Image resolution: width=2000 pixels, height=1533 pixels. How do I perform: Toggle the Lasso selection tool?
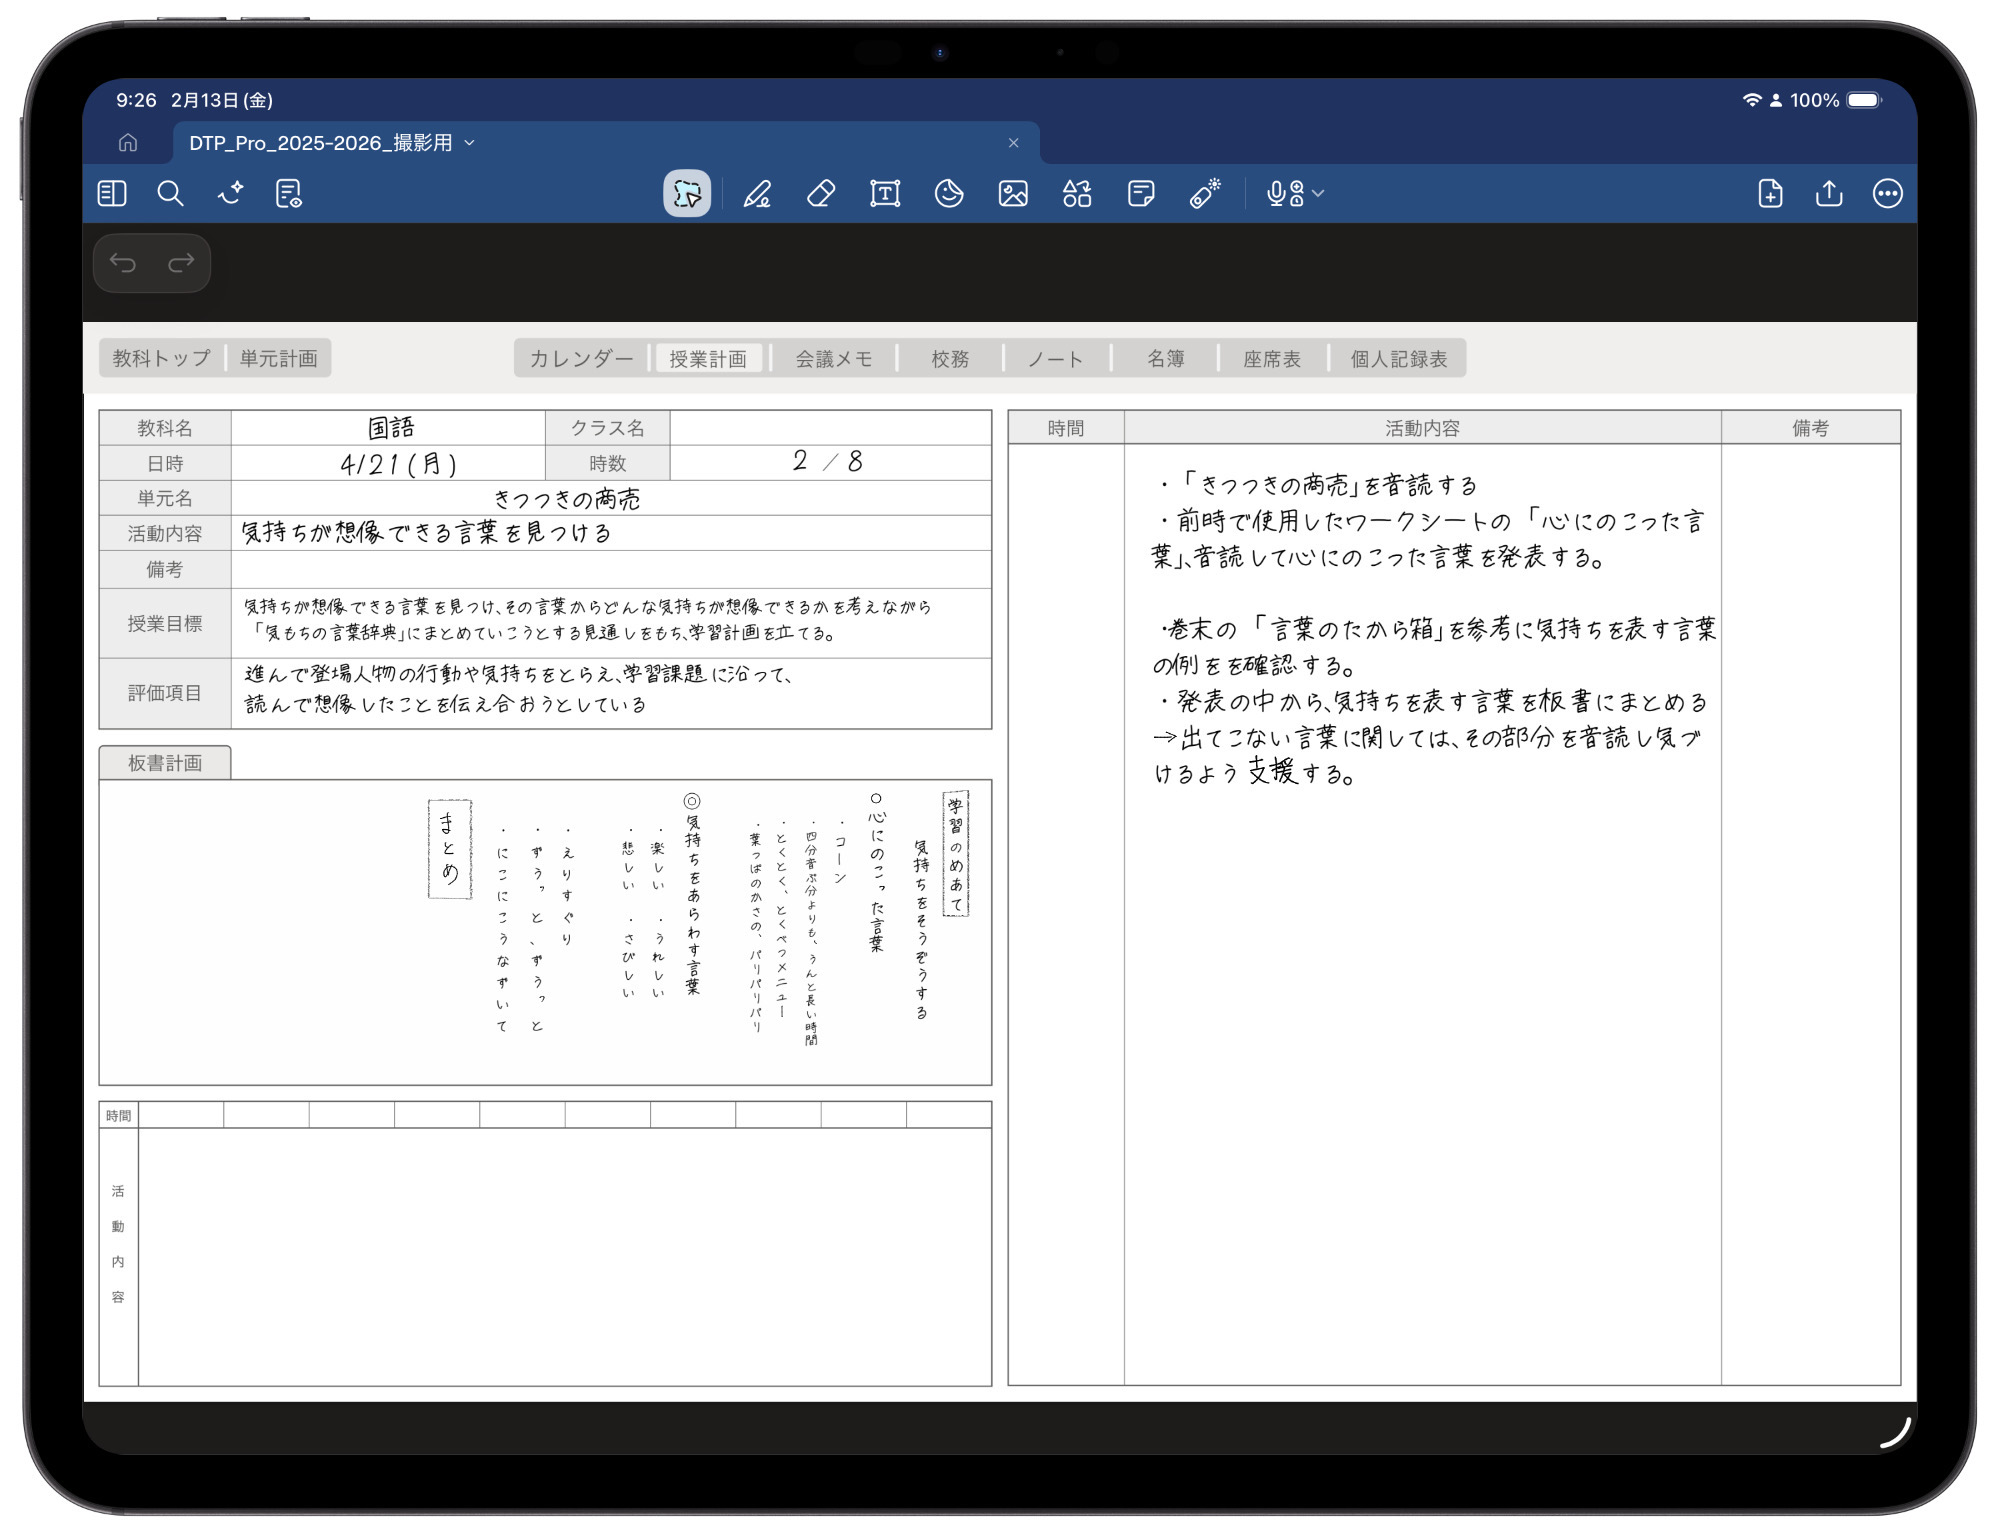[687, 194]
